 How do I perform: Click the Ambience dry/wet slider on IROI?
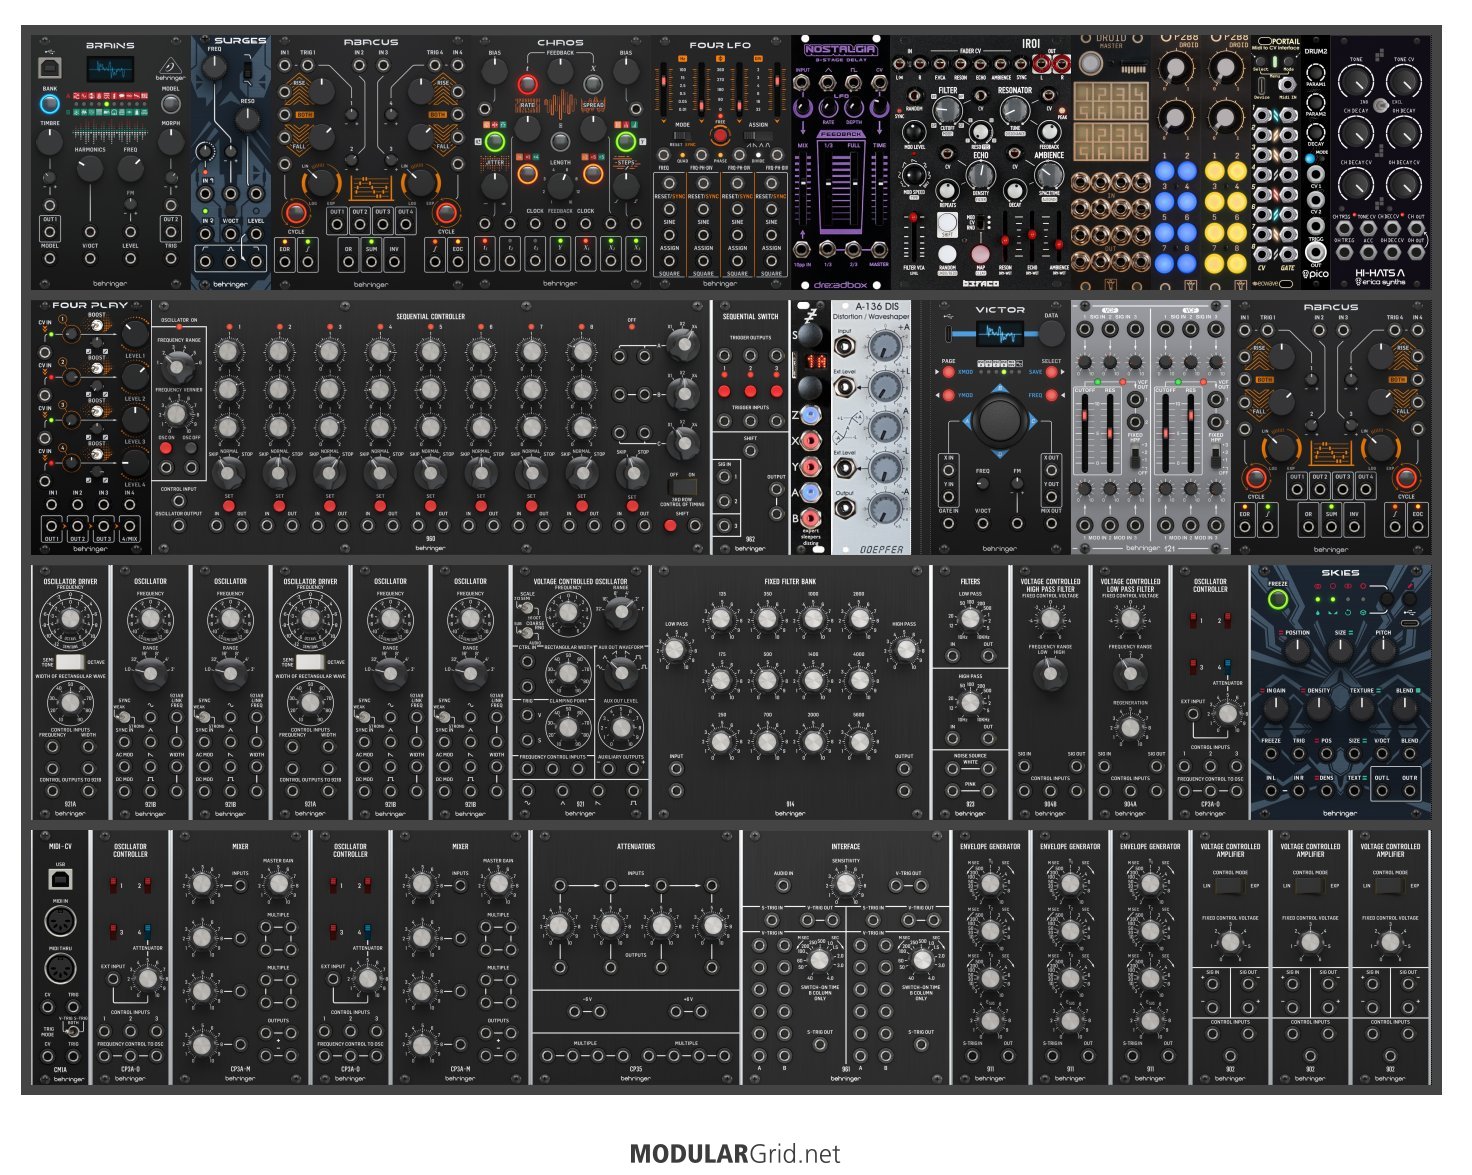coord(1058,238)
